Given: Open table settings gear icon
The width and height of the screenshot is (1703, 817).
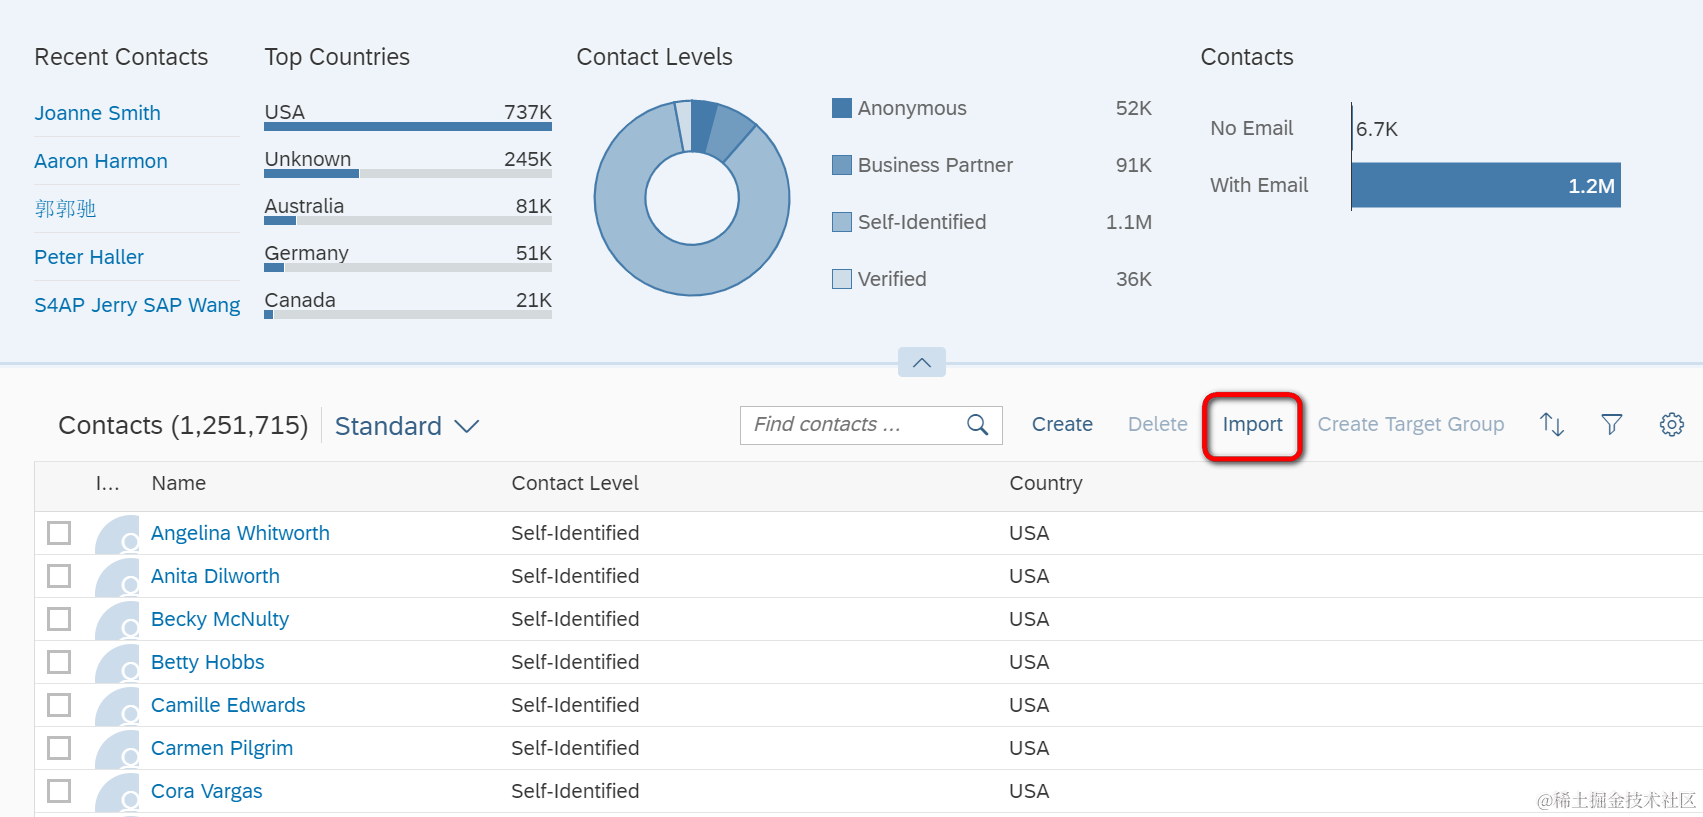Looking at the screenshot, I should (1671, 425).
